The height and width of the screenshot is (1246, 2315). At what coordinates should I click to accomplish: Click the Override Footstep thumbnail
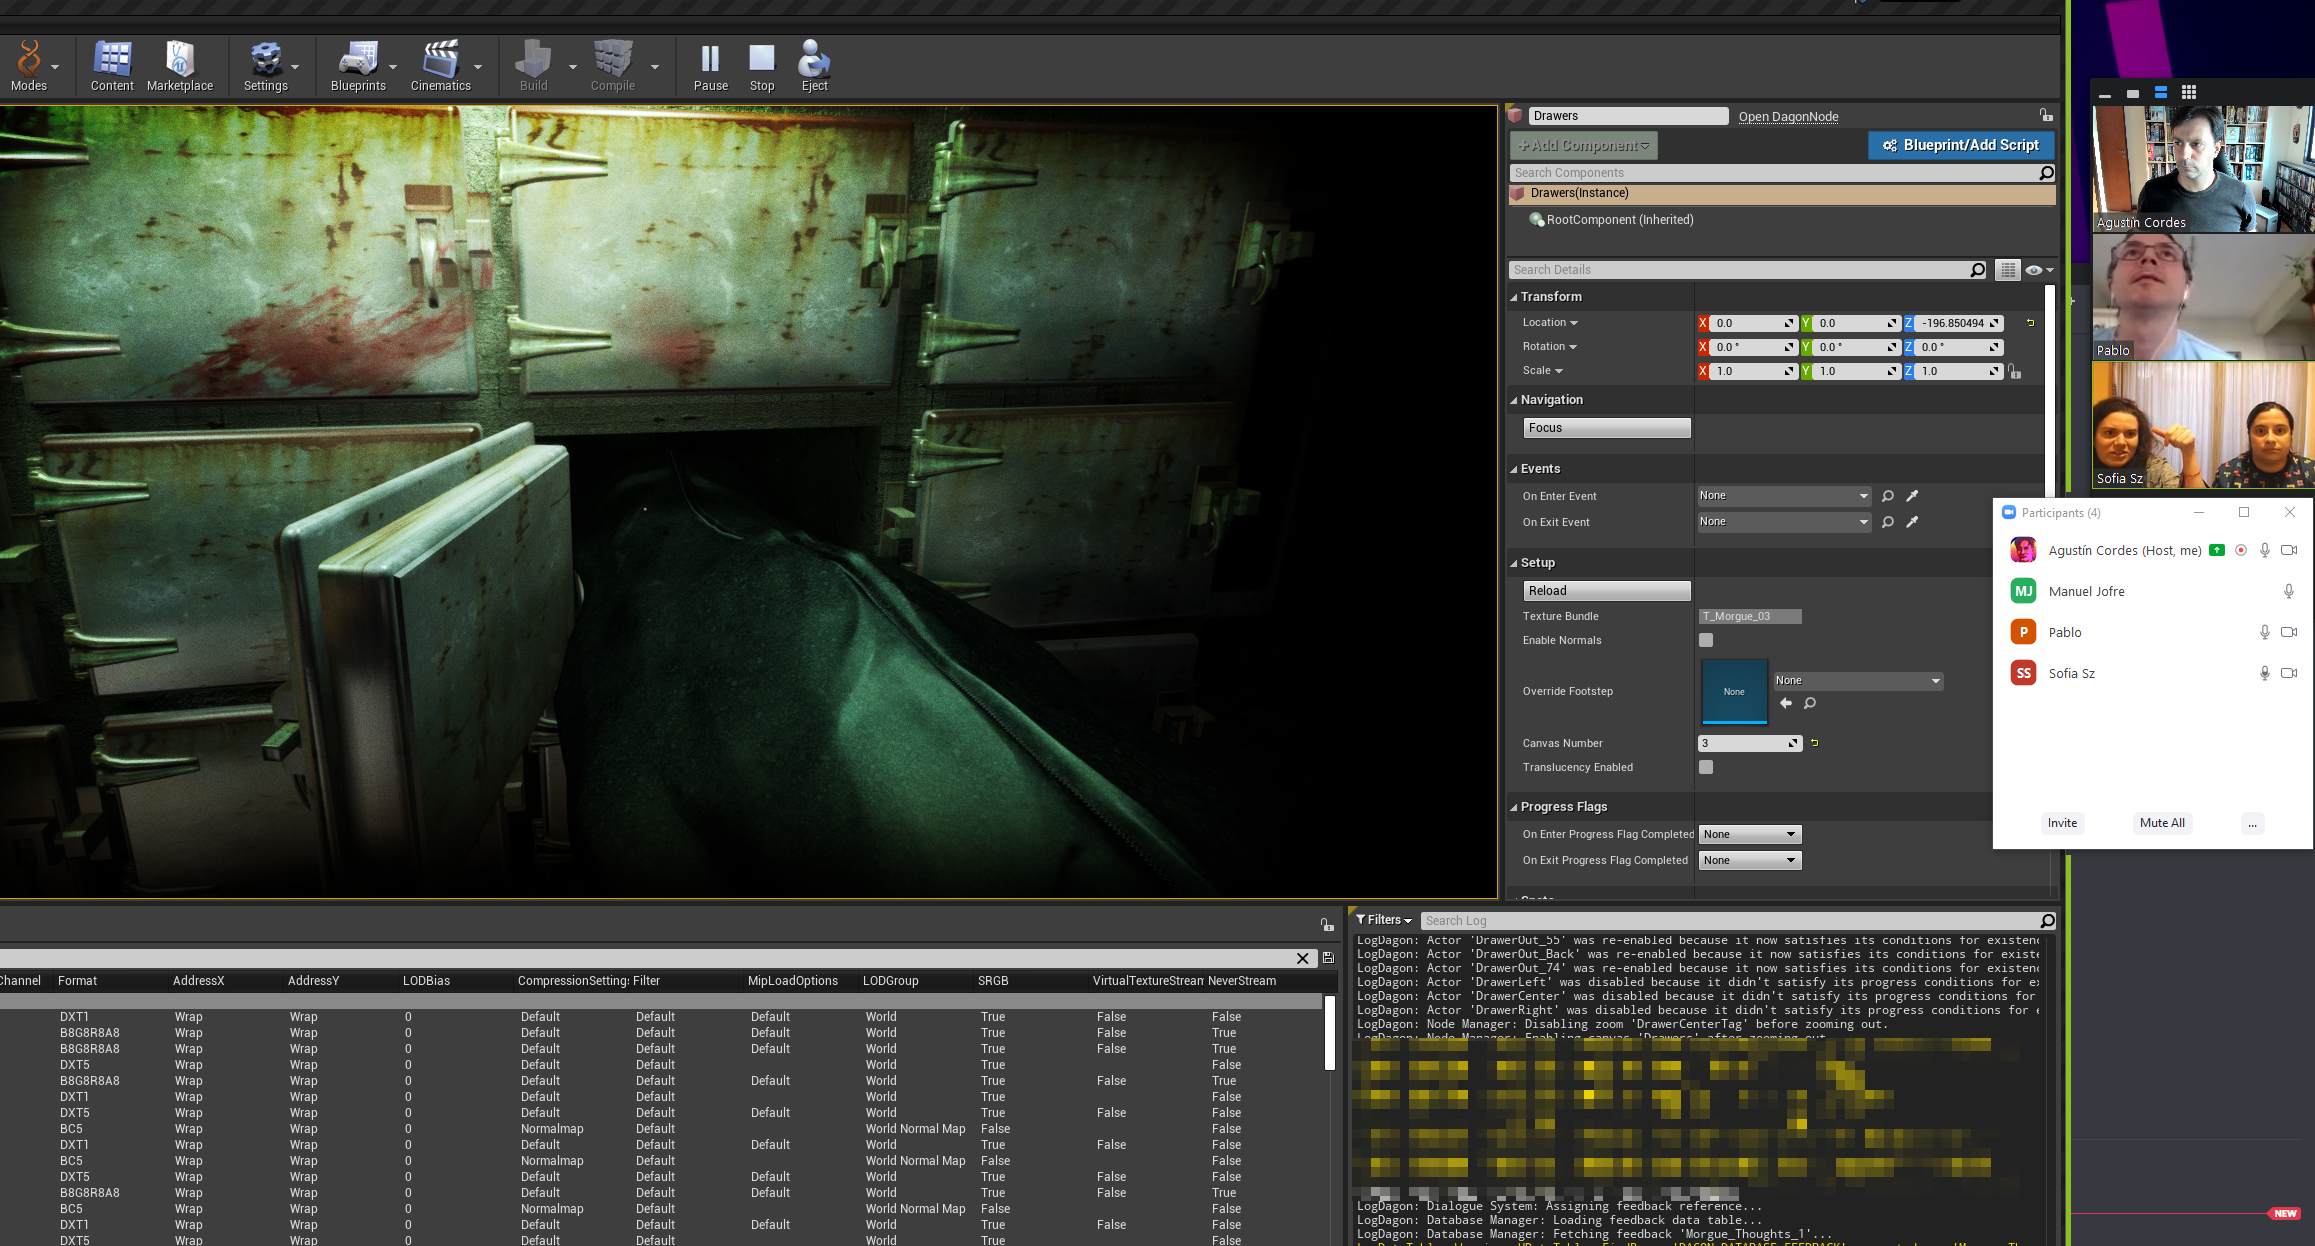[1734, 691]
